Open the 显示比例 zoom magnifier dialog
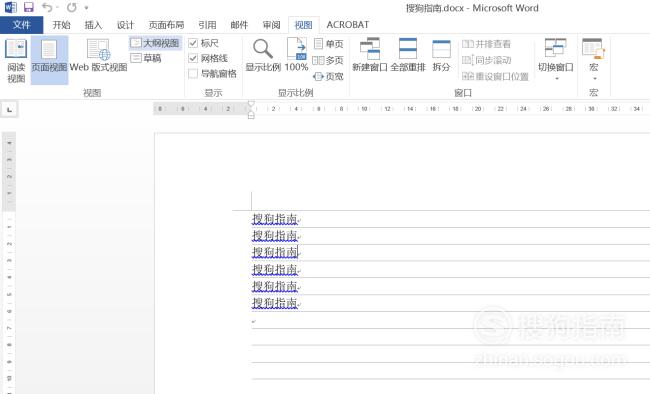The height and width of the screenshot is (394, 650). pos(263,55)
